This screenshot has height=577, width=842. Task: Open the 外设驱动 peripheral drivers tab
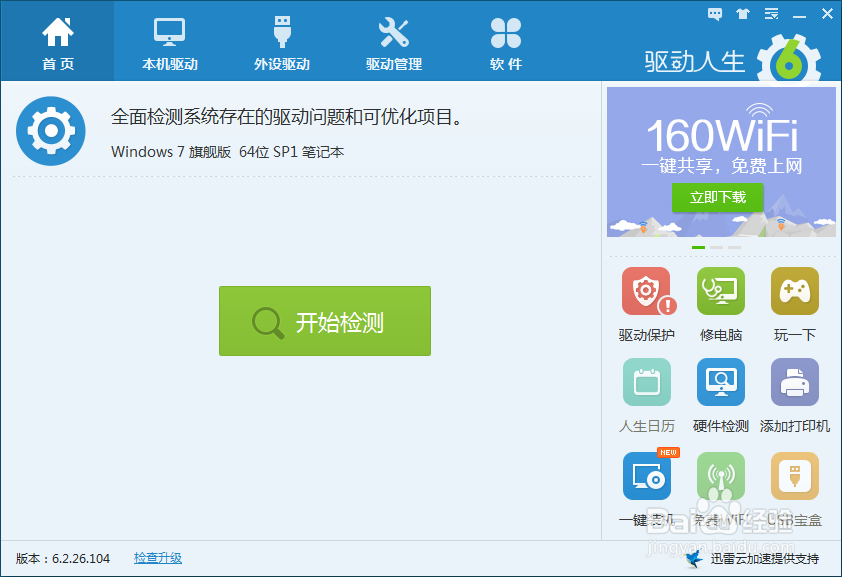pyautogui.click(x=281, y=42)
